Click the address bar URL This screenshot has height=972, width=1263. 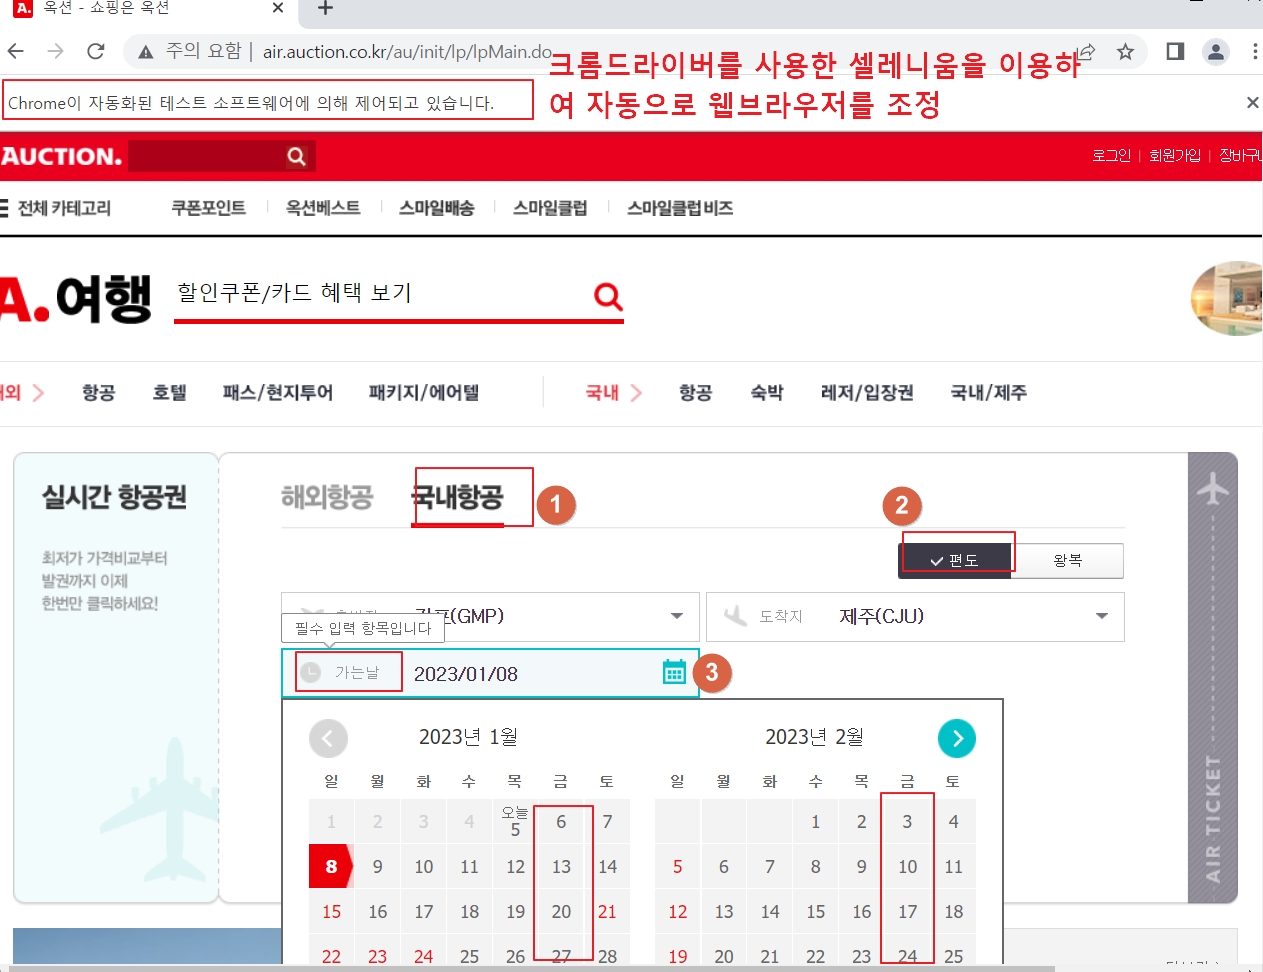407,52
